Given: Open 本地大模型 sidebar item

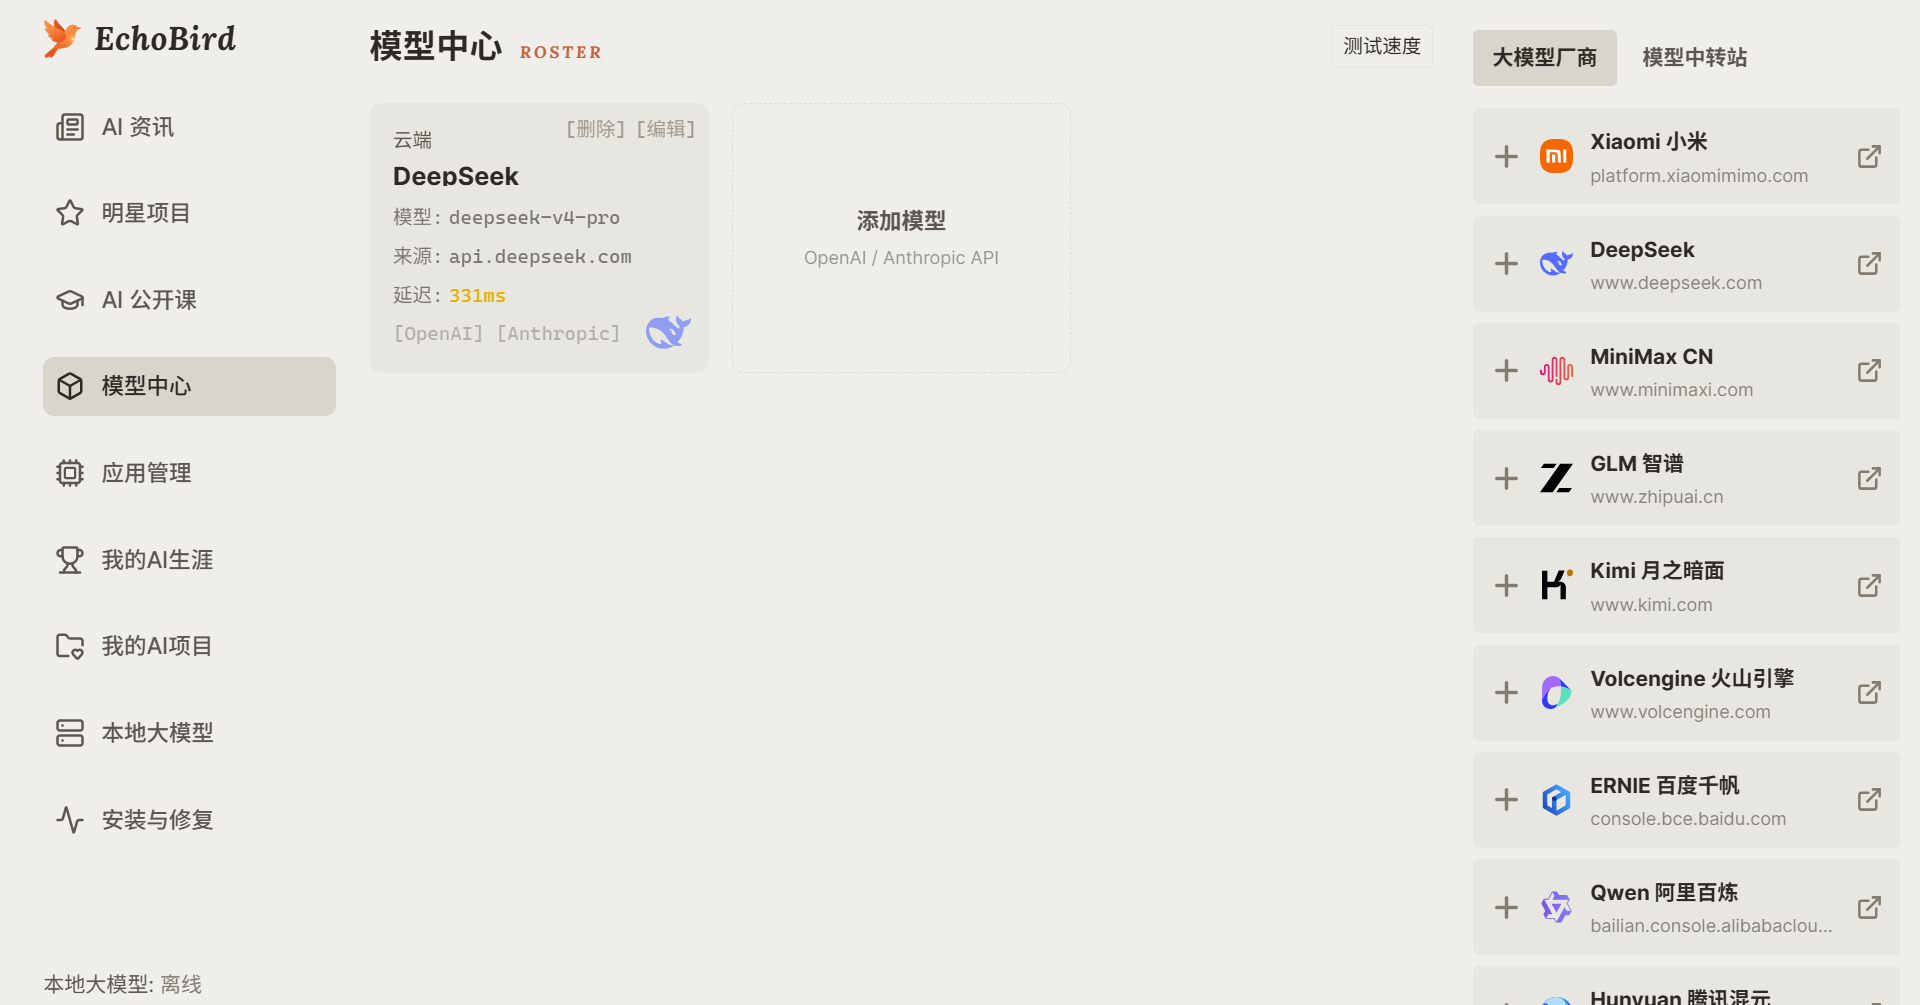Looking at the screenshot, I should coord(189,733).
